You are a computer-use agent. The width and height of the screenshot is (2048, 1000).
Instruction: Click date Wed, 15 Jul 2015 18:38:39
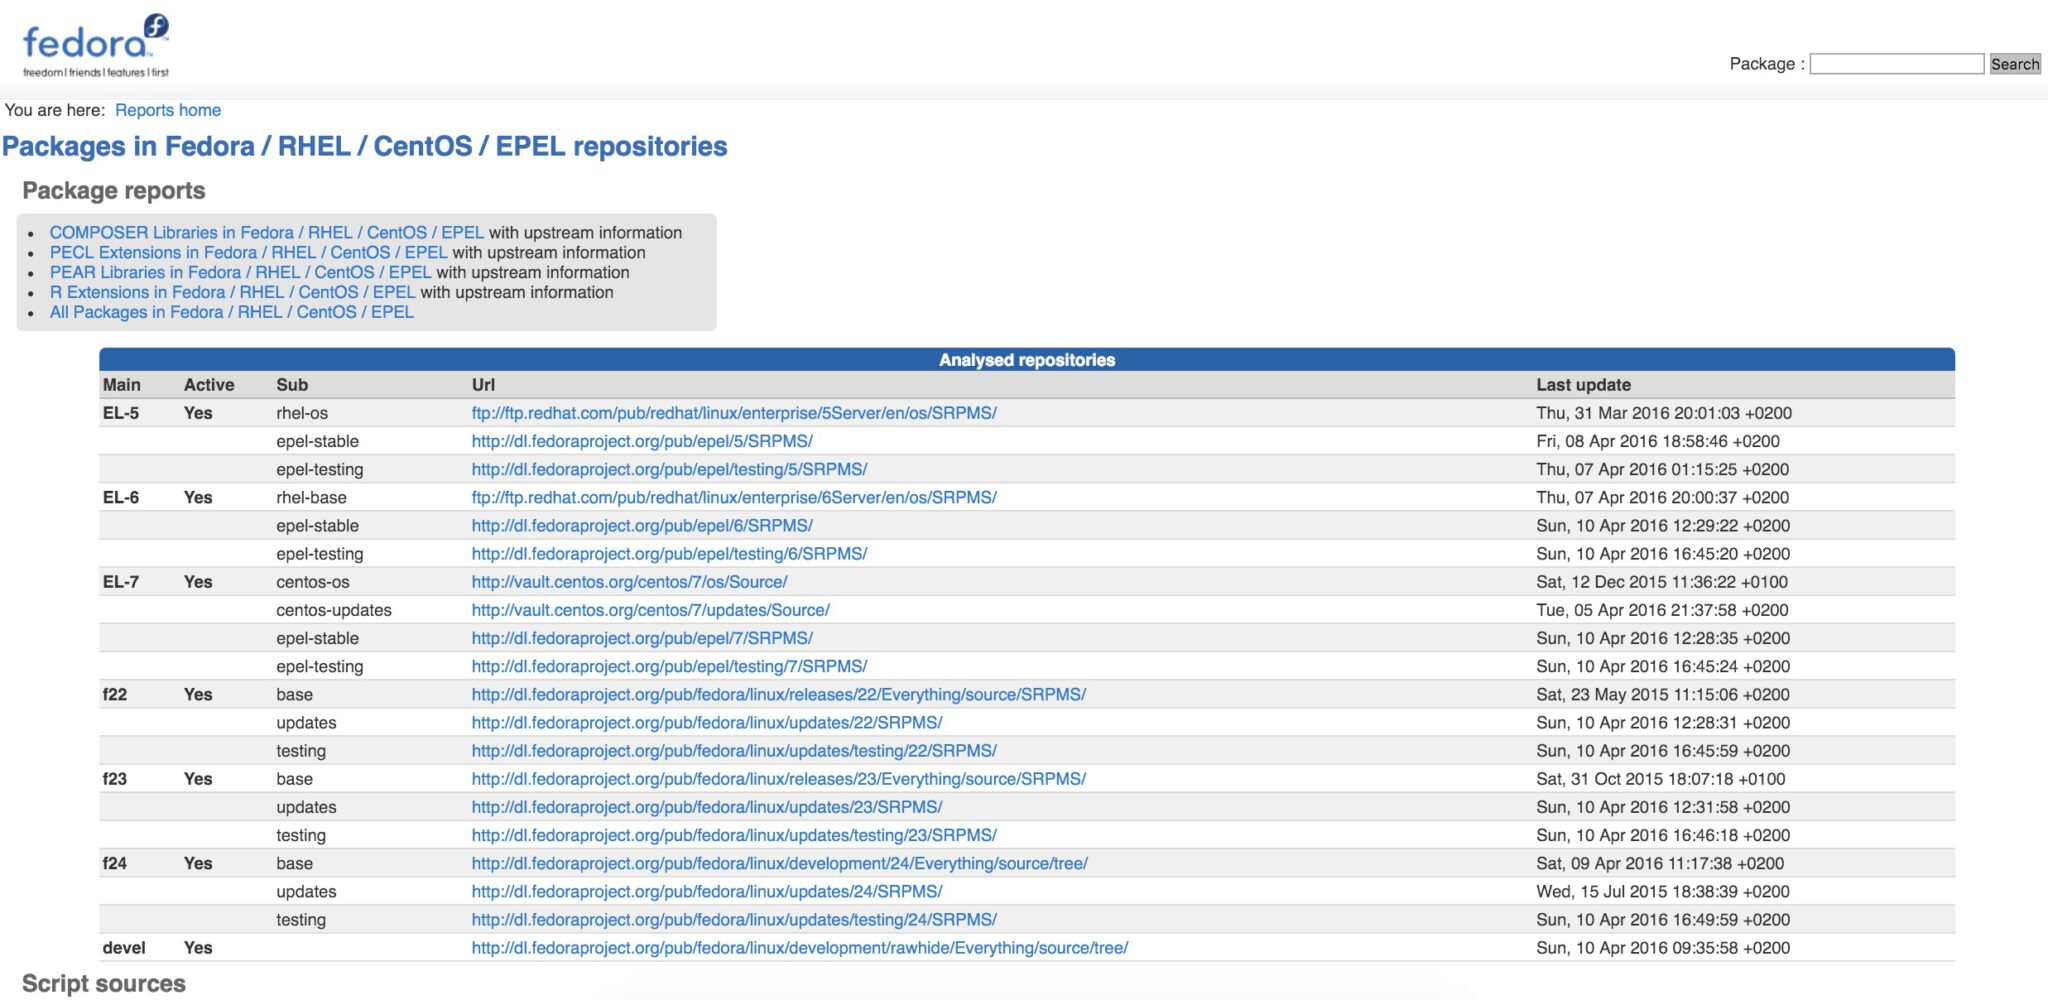[1663, 891]
